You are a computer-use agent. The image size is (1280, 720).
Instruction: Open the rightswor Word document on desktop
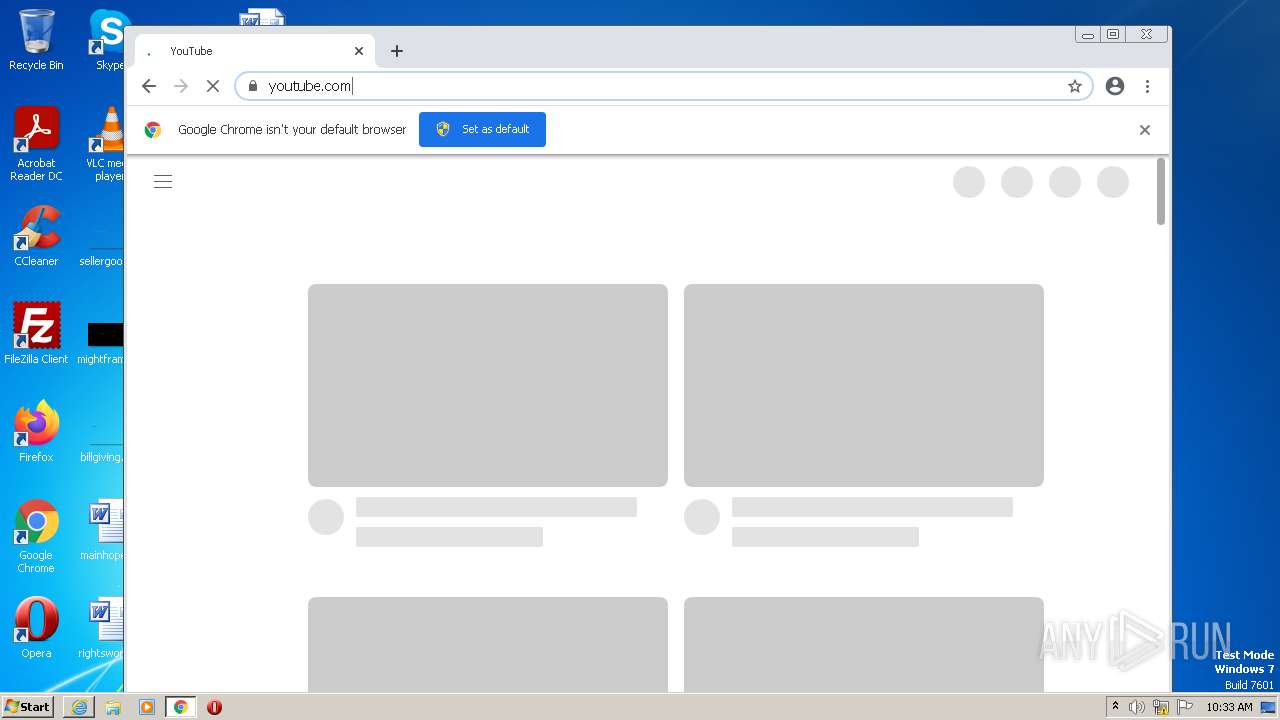click(101, 628)
